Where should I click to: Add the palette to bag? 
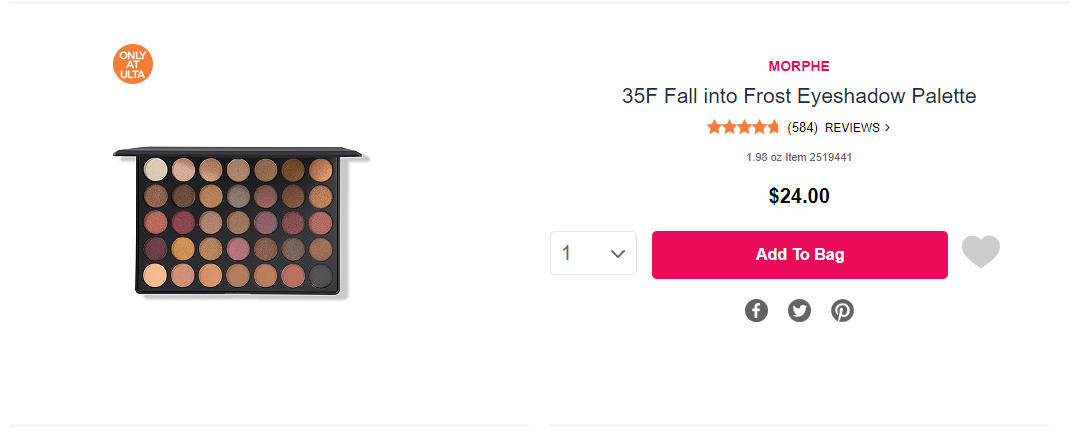[799, 255]
